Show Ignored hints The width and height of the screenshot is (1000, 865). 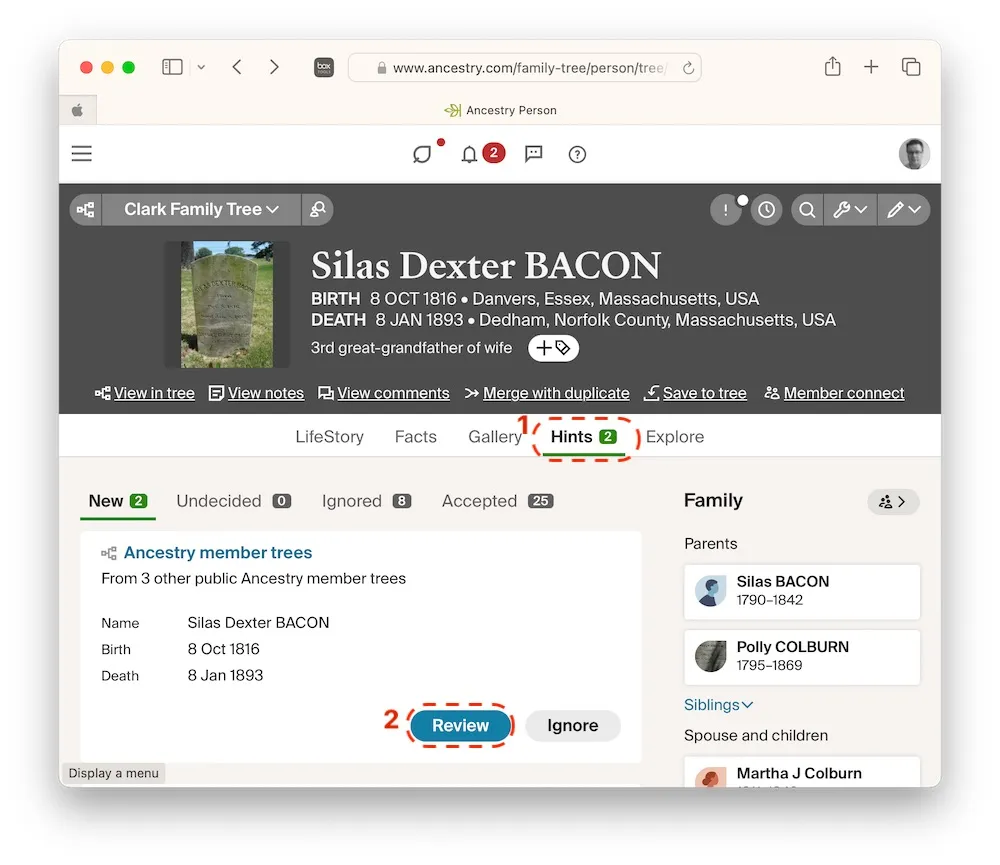(366, 501)
